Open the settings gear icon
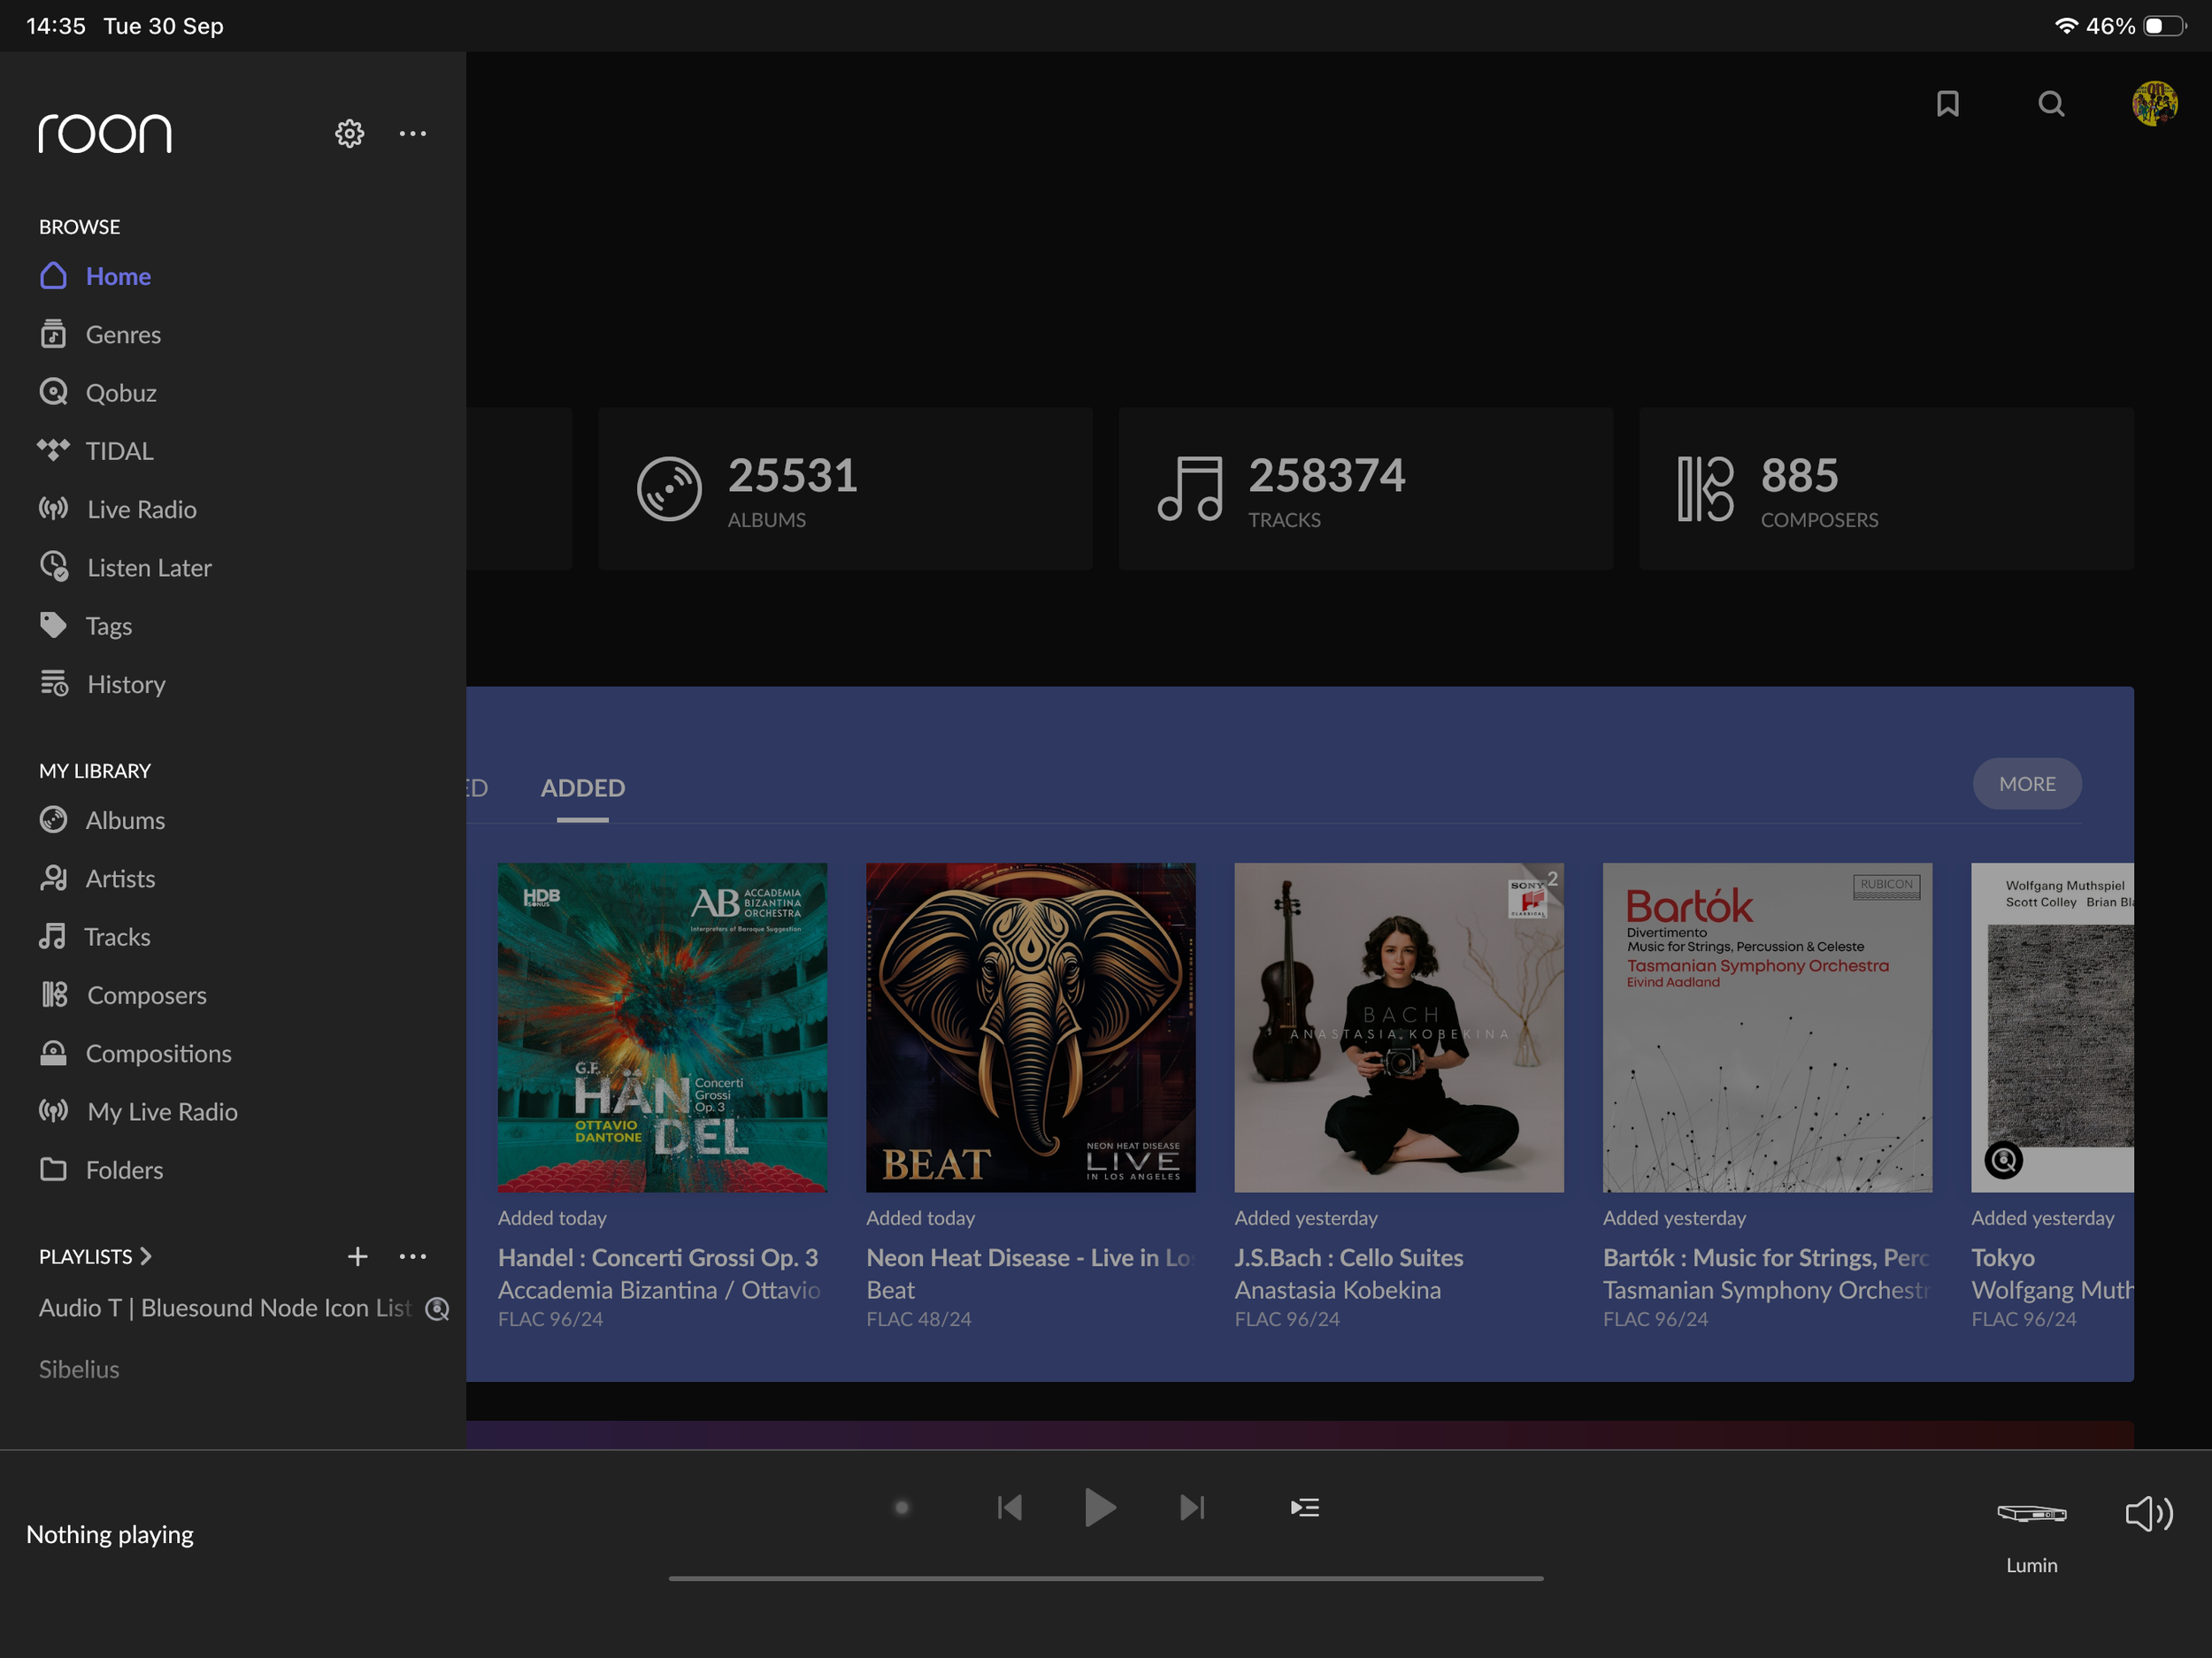This screenshot has width=2212, height=1658. coord(349,133)
